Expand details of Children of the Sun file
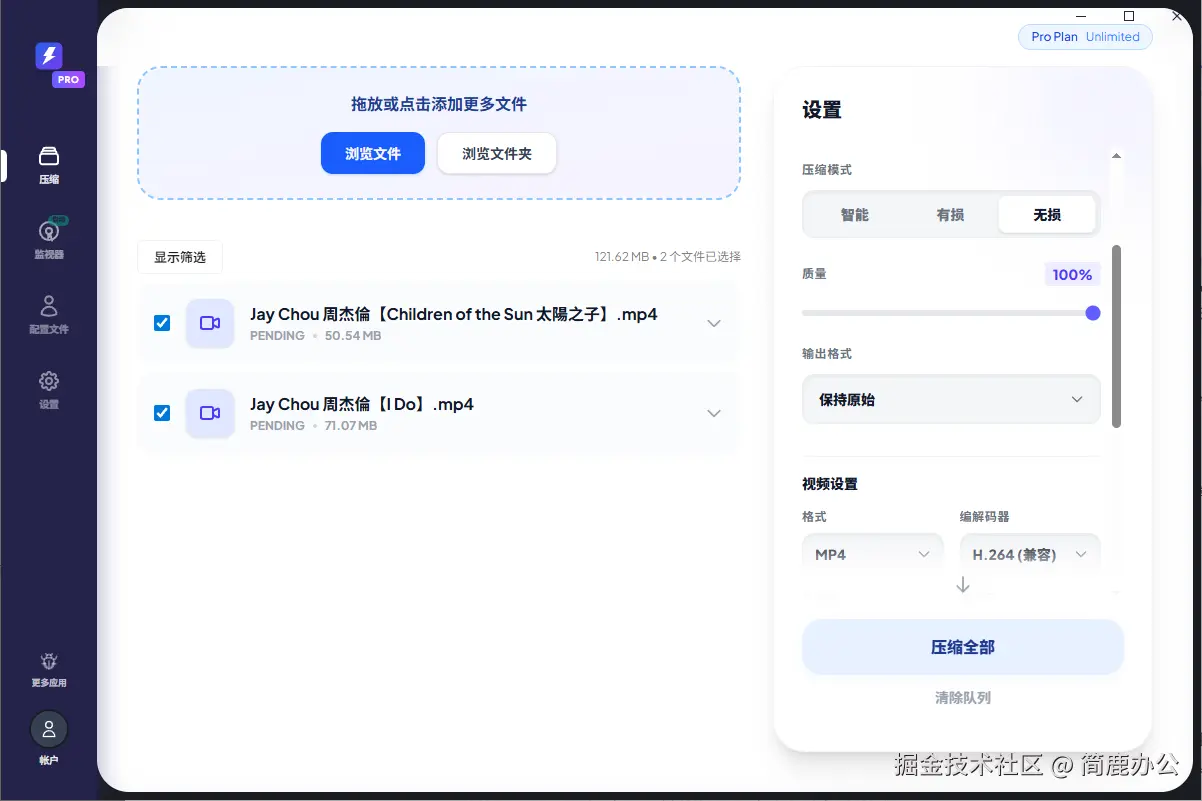The image size is (1202, 801). tap(714, 323)
